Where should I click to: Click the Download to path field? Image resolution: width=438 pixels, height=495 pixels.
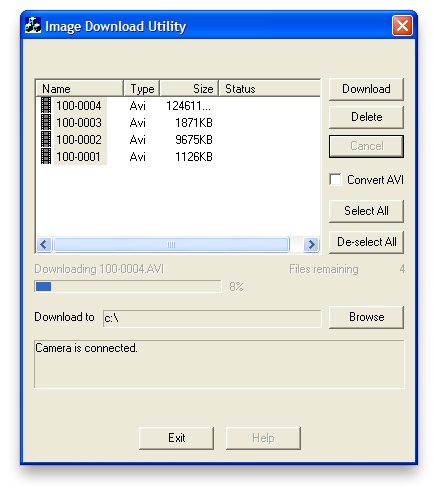[212, 318]
